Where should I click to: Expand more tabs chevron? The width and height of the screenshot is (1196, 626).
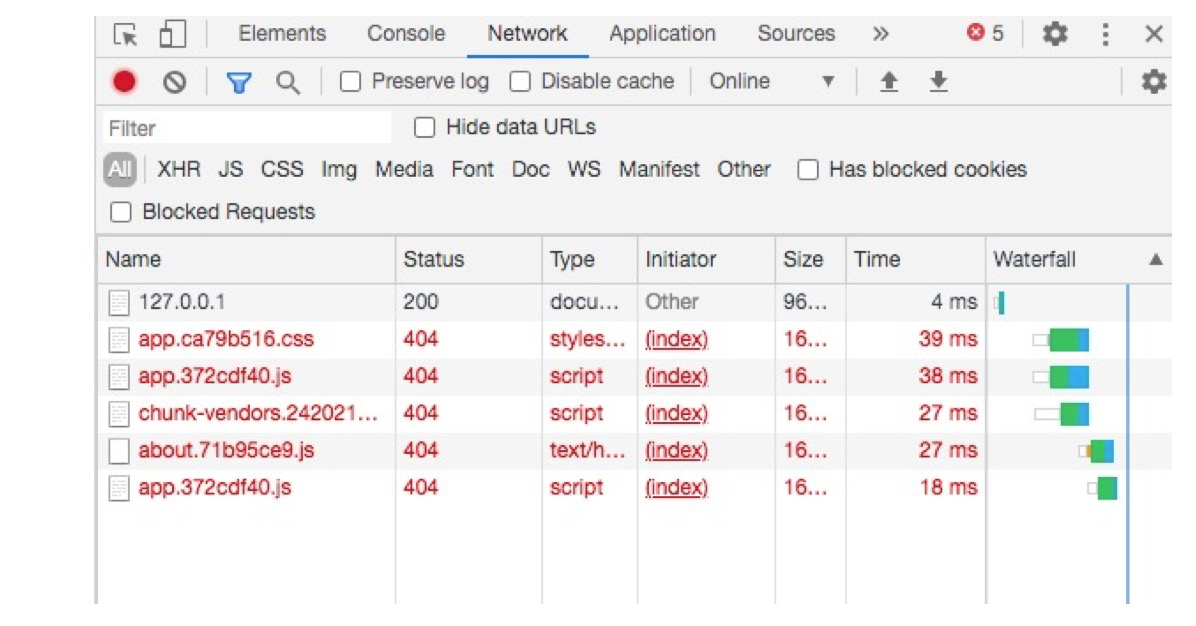[x=880, y=34]
